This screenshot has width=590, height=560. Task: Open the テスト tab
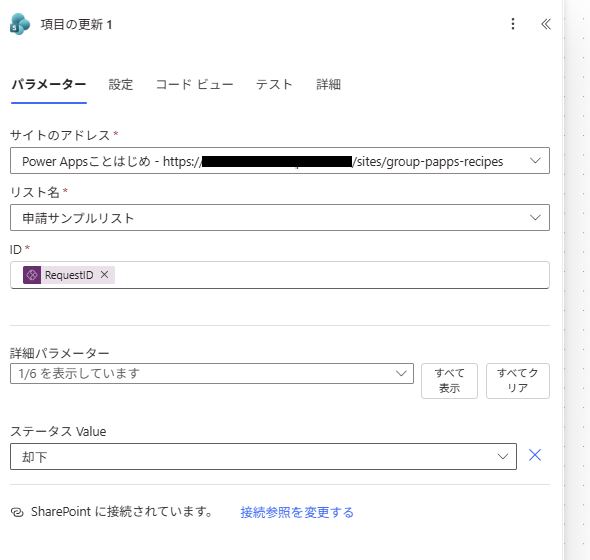coord(274,84)
